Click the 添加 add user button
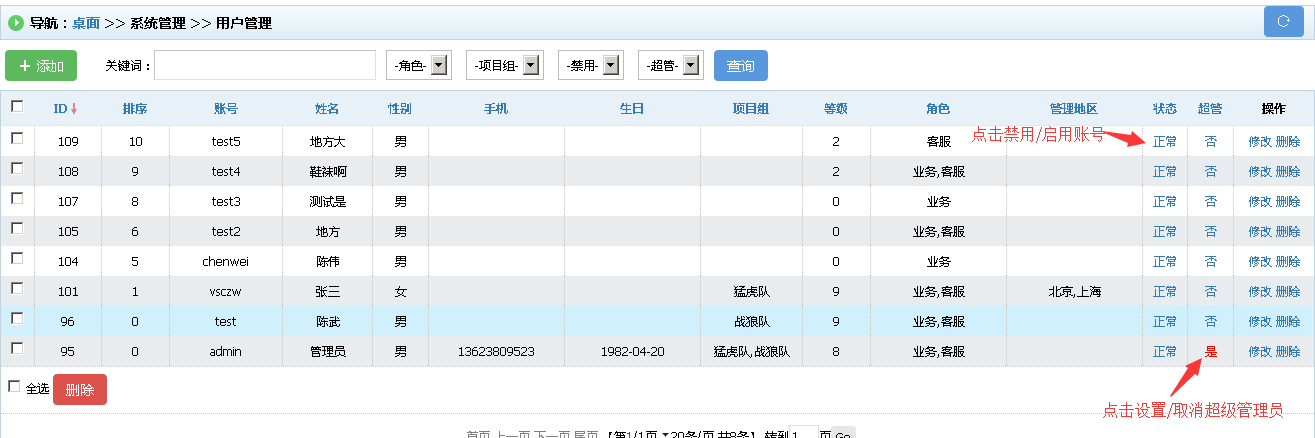Screen dimensions: 1315x438 pos(41,66)
